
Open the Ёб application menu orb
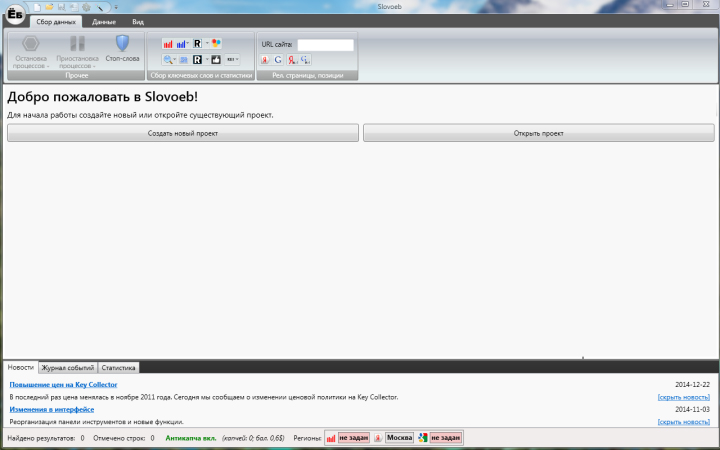click(x=15, y=14)
